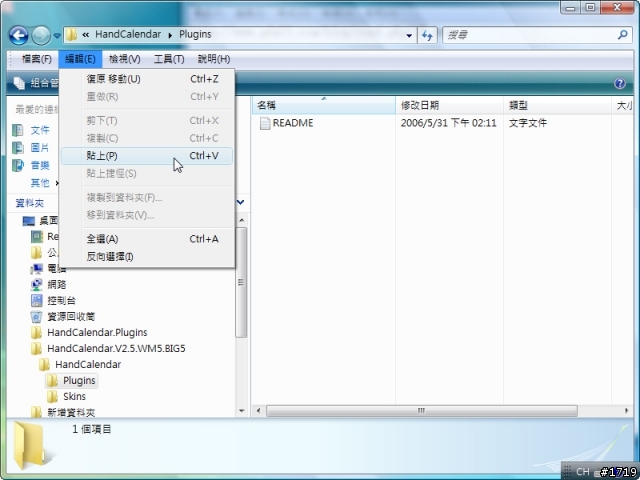The image size is (640, 480).
Task: Click the Skins folder icon in tree
Action: click(52, 396)
